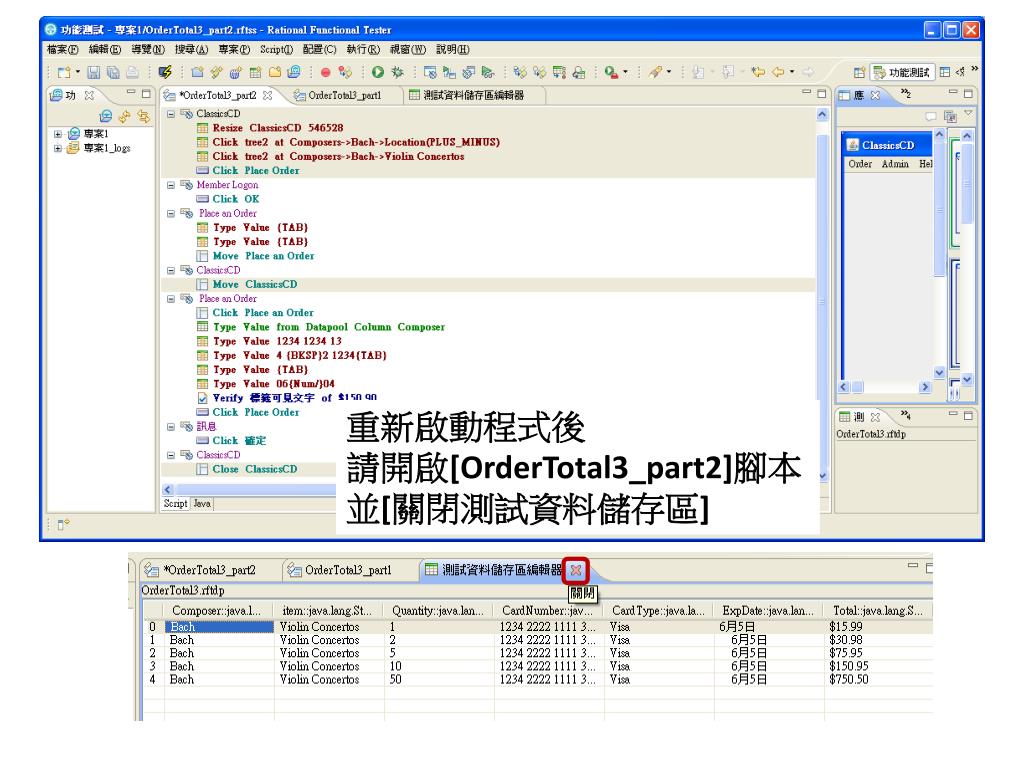Click the New wizard toolbar icon
Screen dimensions: 1024x768
pyautogui.click(x=63, y=72)
